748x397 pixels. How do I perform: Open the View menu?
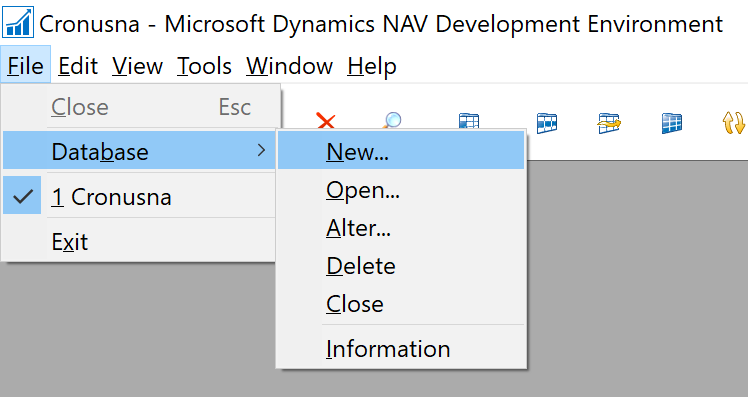pos(137,66)
